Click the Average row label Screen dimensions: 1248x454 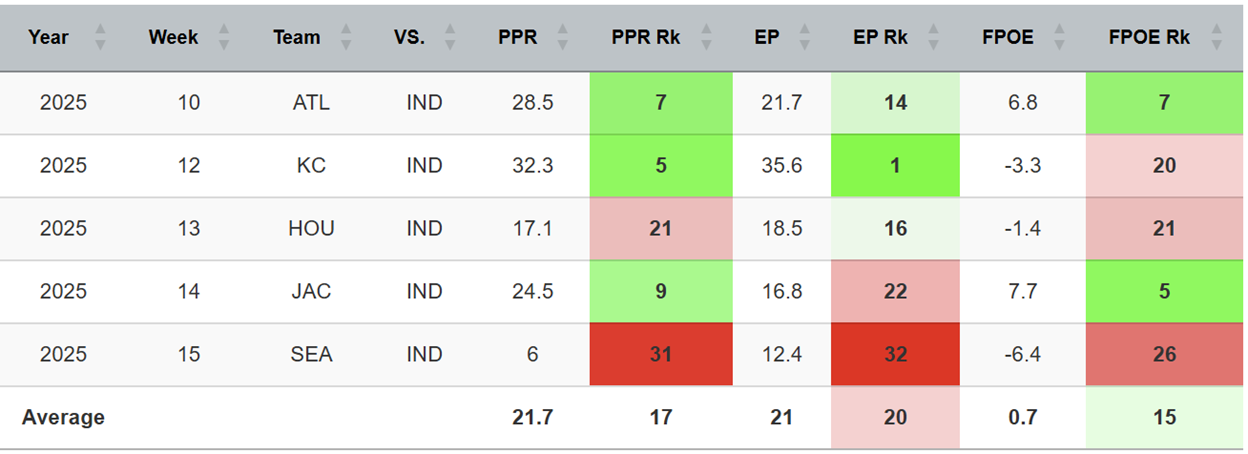(x=63, y=417)
